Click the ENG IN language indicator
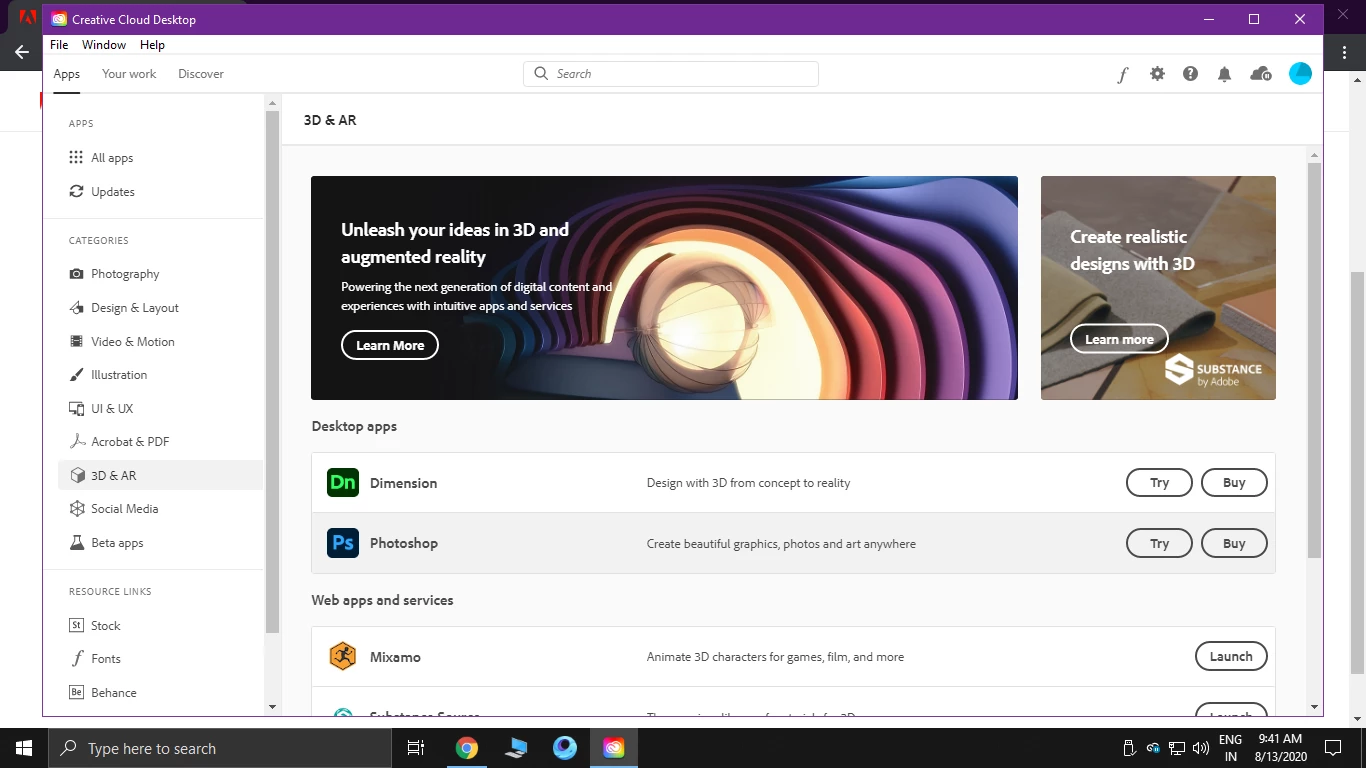The height and width of the screenshot is (768, 1366). coord(1231,748)
